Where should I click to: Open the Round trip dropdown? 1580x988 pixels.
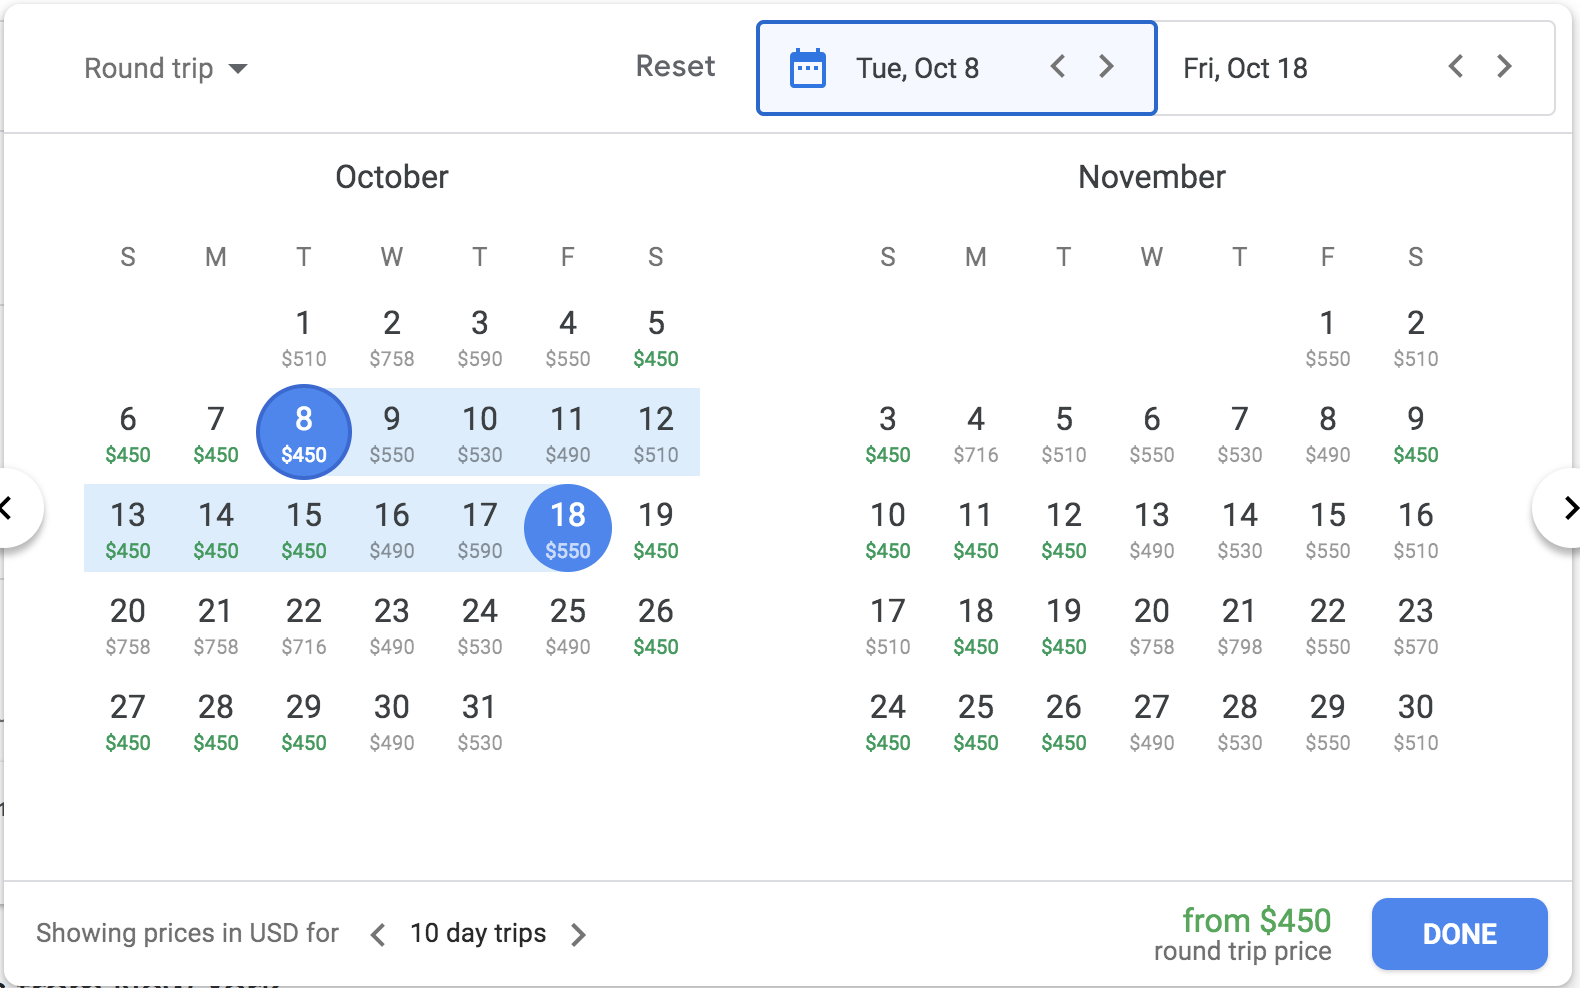click(x=166, y=68)
